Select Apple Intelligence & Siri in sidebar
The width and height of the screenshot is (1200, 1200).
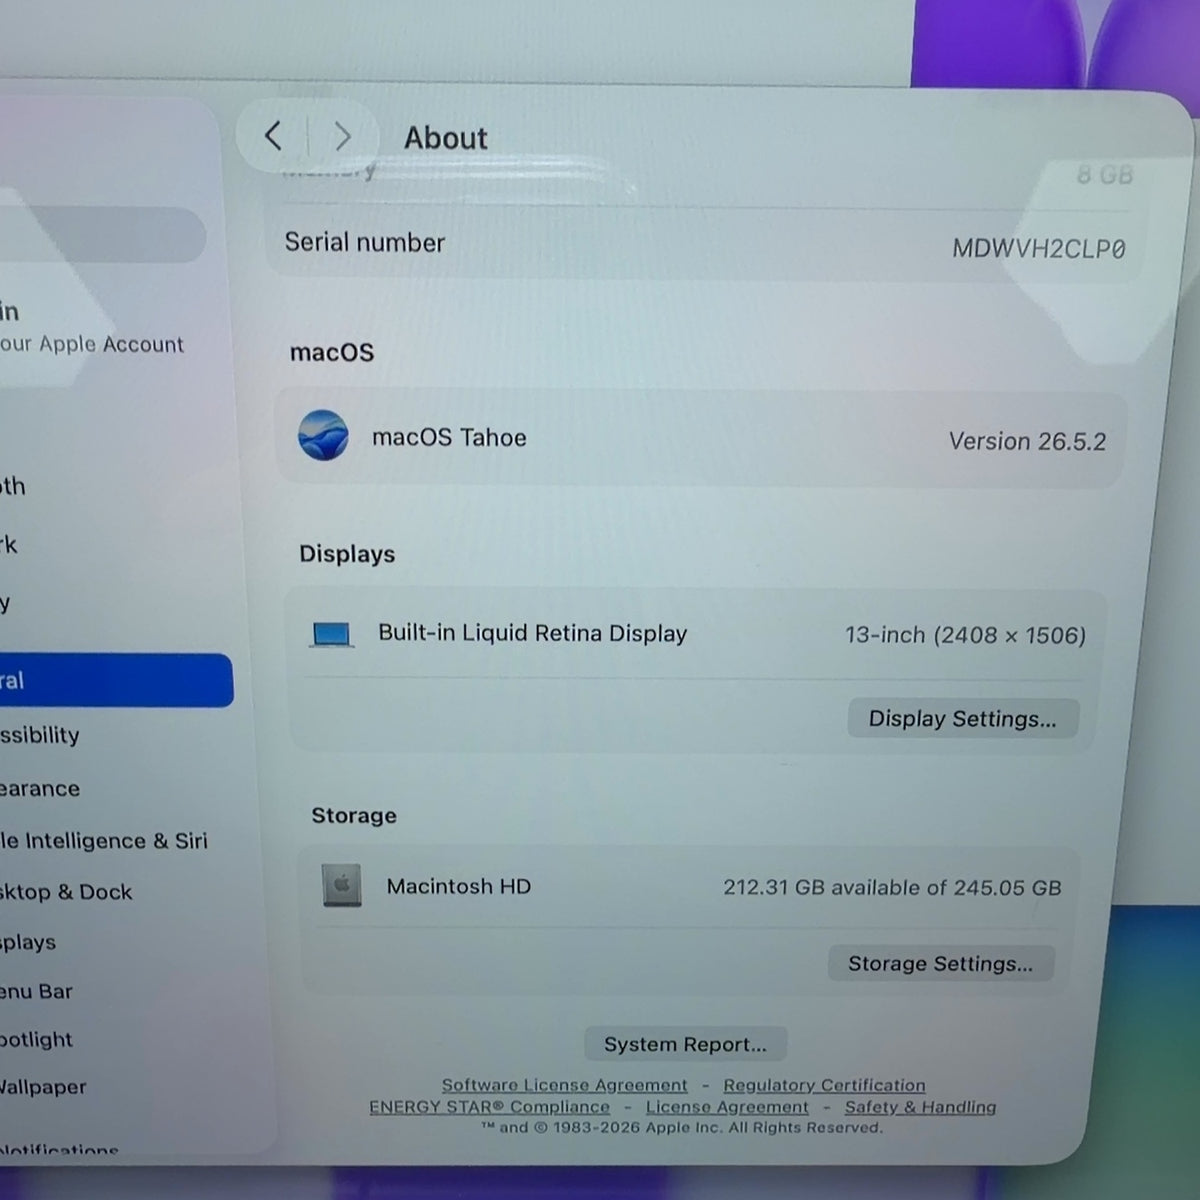click(105, 840)
